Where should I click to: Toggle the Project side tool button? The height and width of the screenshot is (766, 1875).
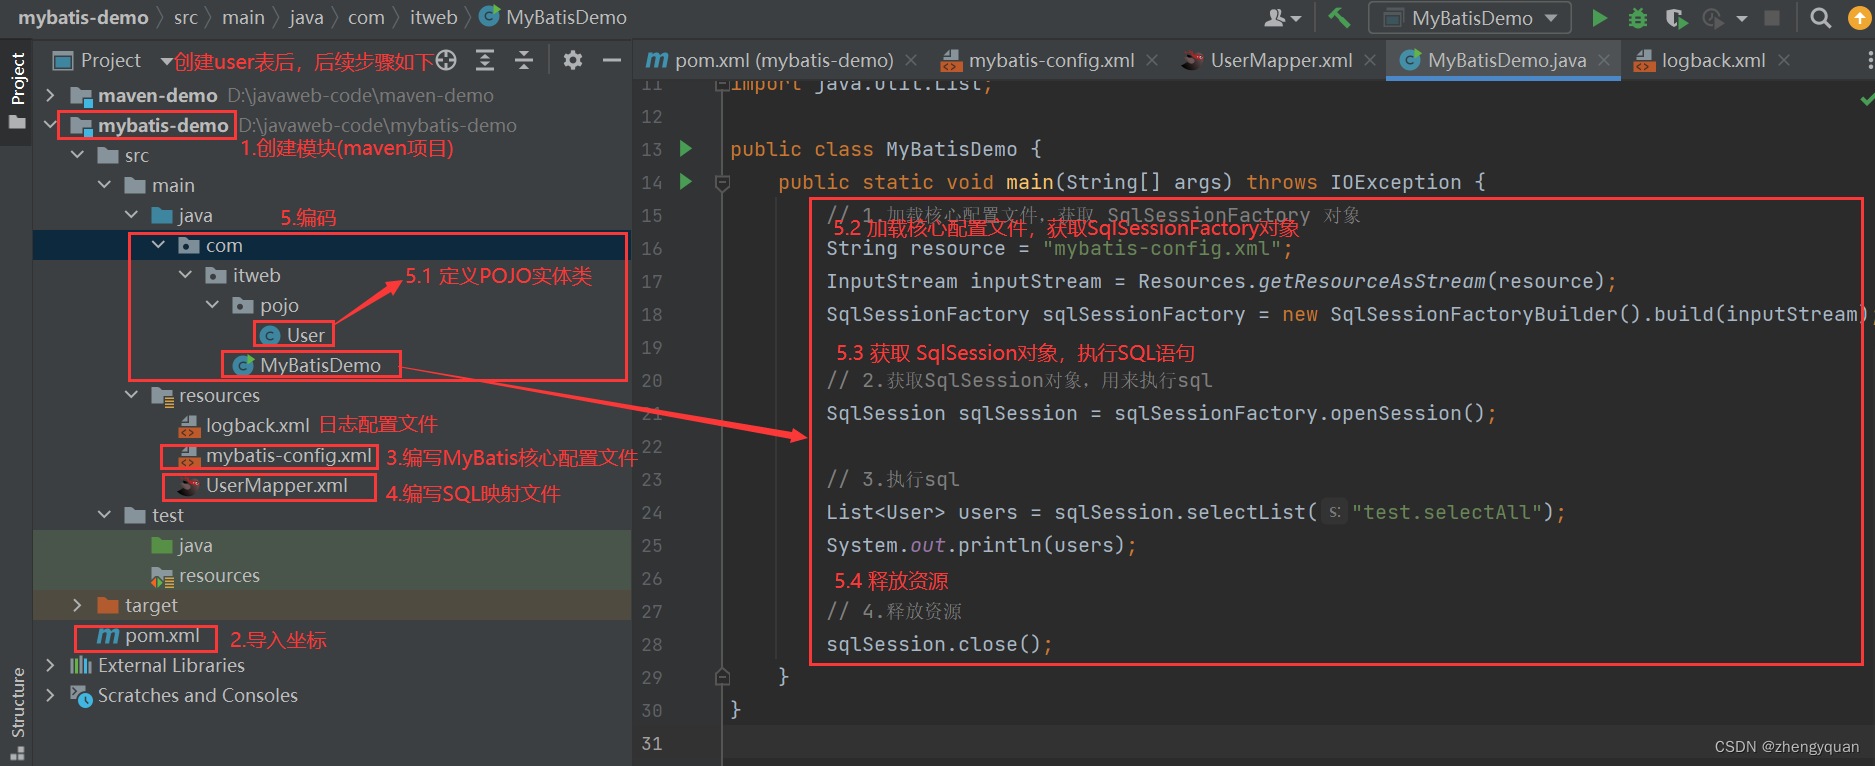[x=17, y=91]
